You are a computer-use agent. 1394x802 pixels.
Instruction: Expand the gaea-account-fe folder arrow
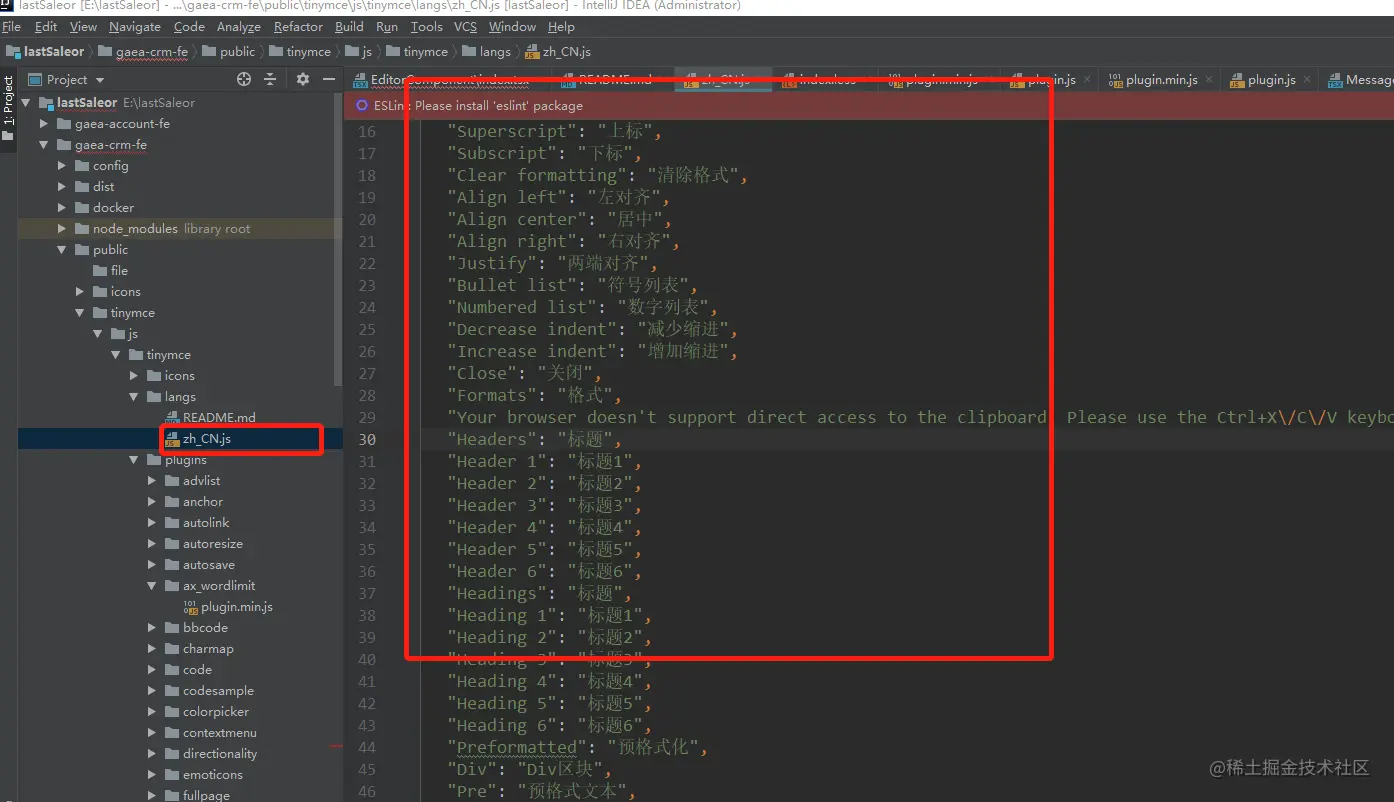point(43,124)
